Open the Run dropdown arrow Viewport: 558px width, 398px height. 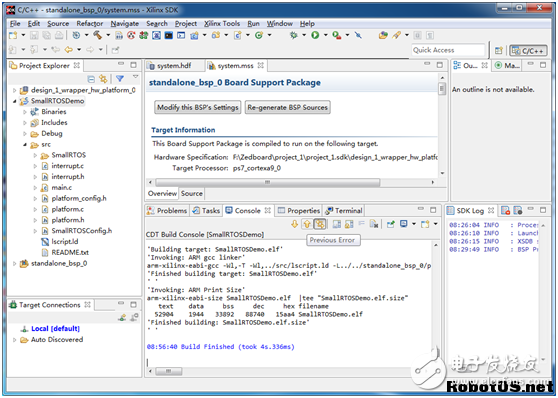pyautogui.click(x=325, y=35)
